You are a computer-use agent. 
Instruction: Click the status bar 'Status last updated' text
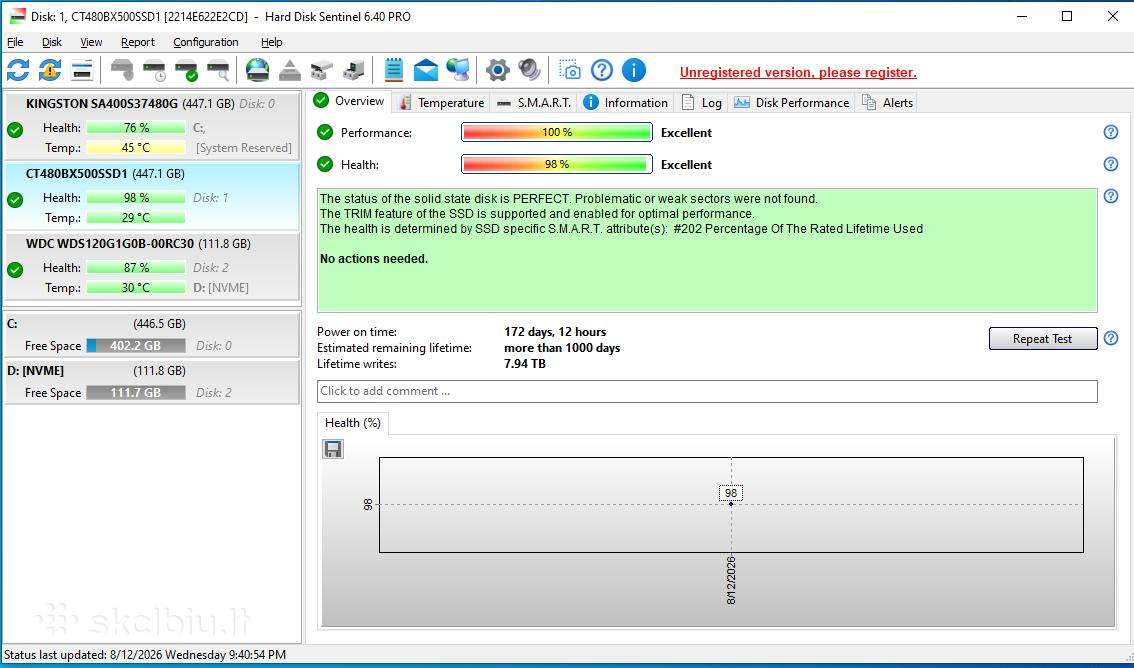145,655
